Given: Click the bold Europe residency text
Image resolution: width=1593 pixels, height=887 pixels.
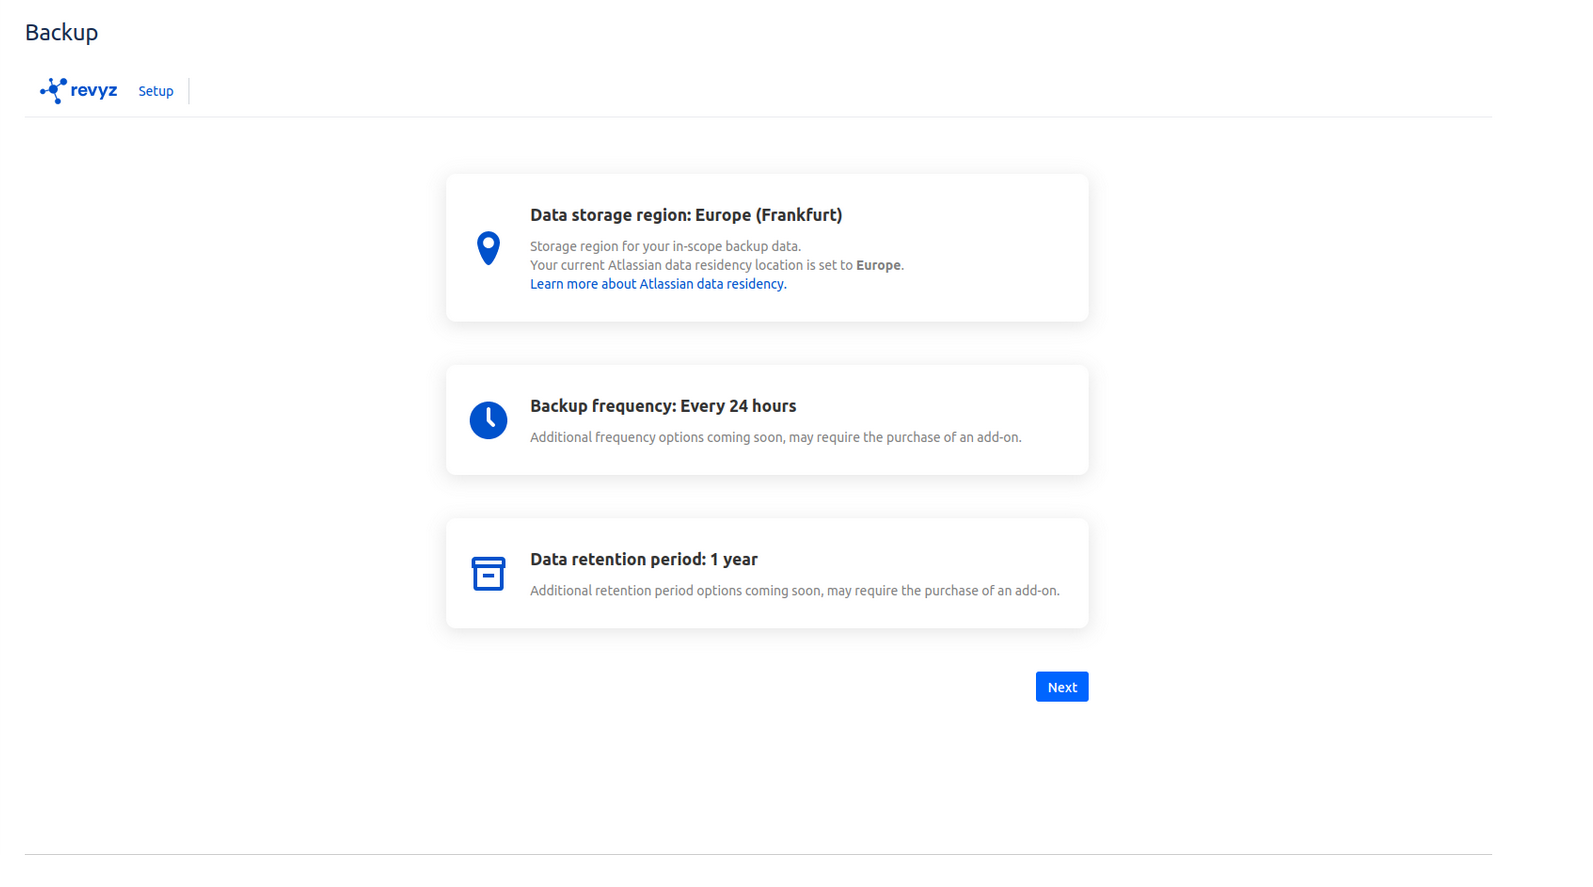Looking at the screenshot, I should point(878,266).
